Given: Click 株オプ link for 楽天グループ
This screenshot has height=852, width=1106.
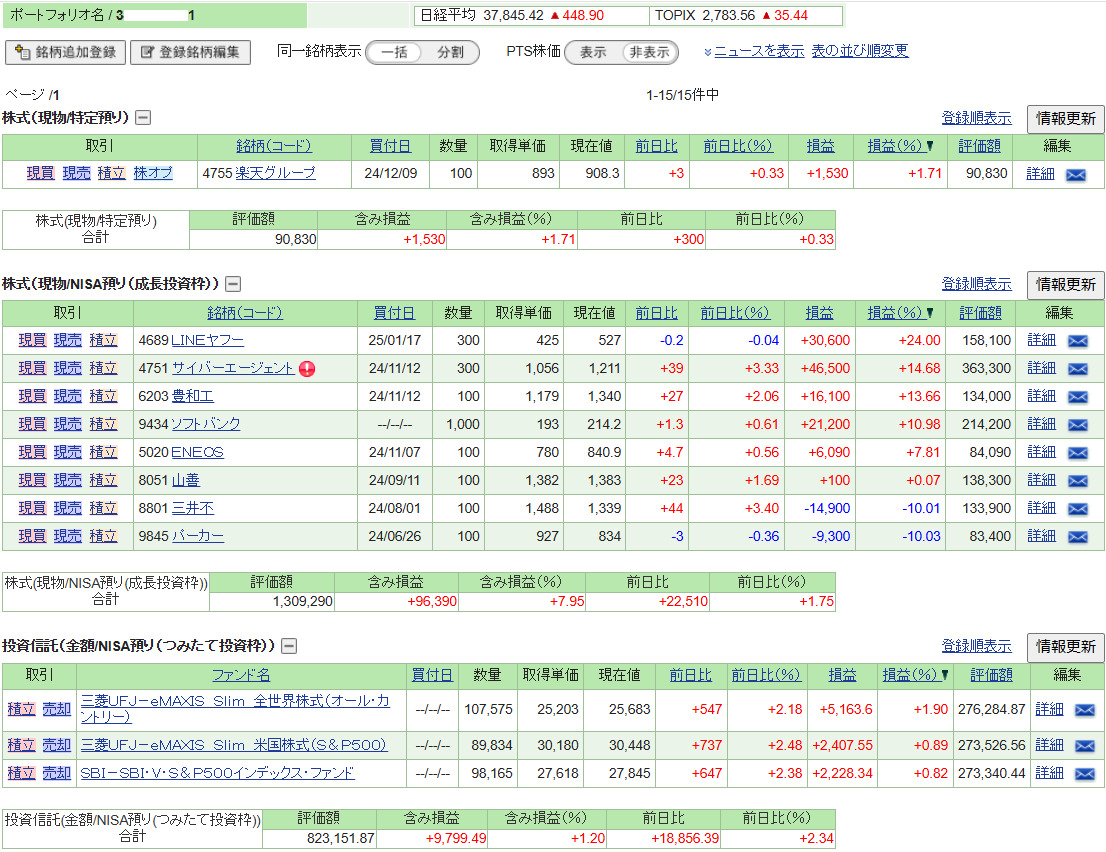Looking at the screenshot, I should pyautogui.click(x=153, y=173).
